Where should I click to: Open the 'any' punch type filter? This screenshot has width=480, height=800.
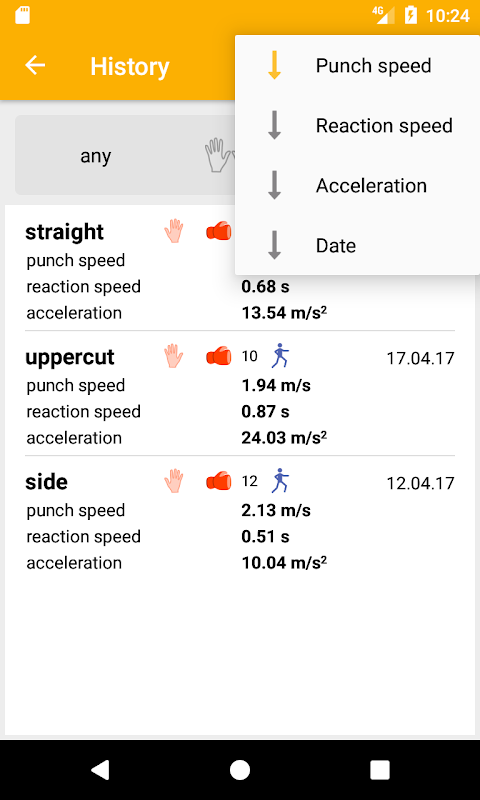(x=95, y=156)
